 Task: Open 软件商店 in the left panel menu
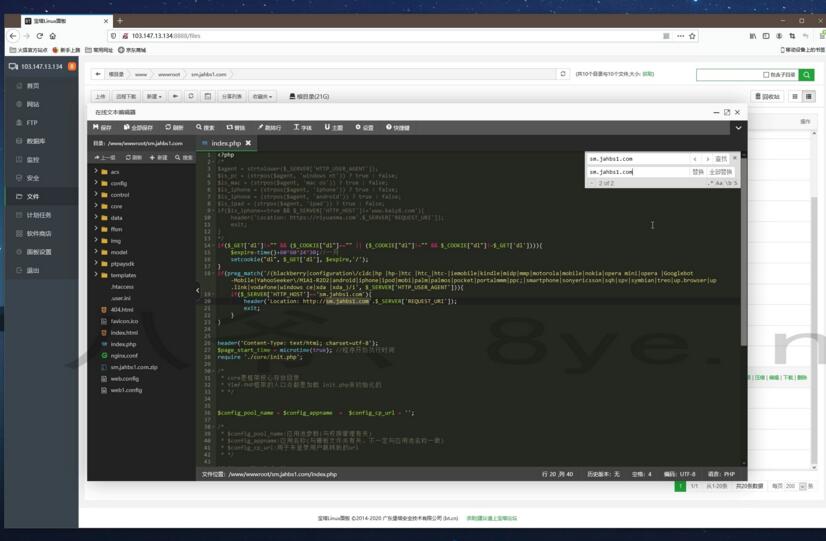(x=39, y=233)
